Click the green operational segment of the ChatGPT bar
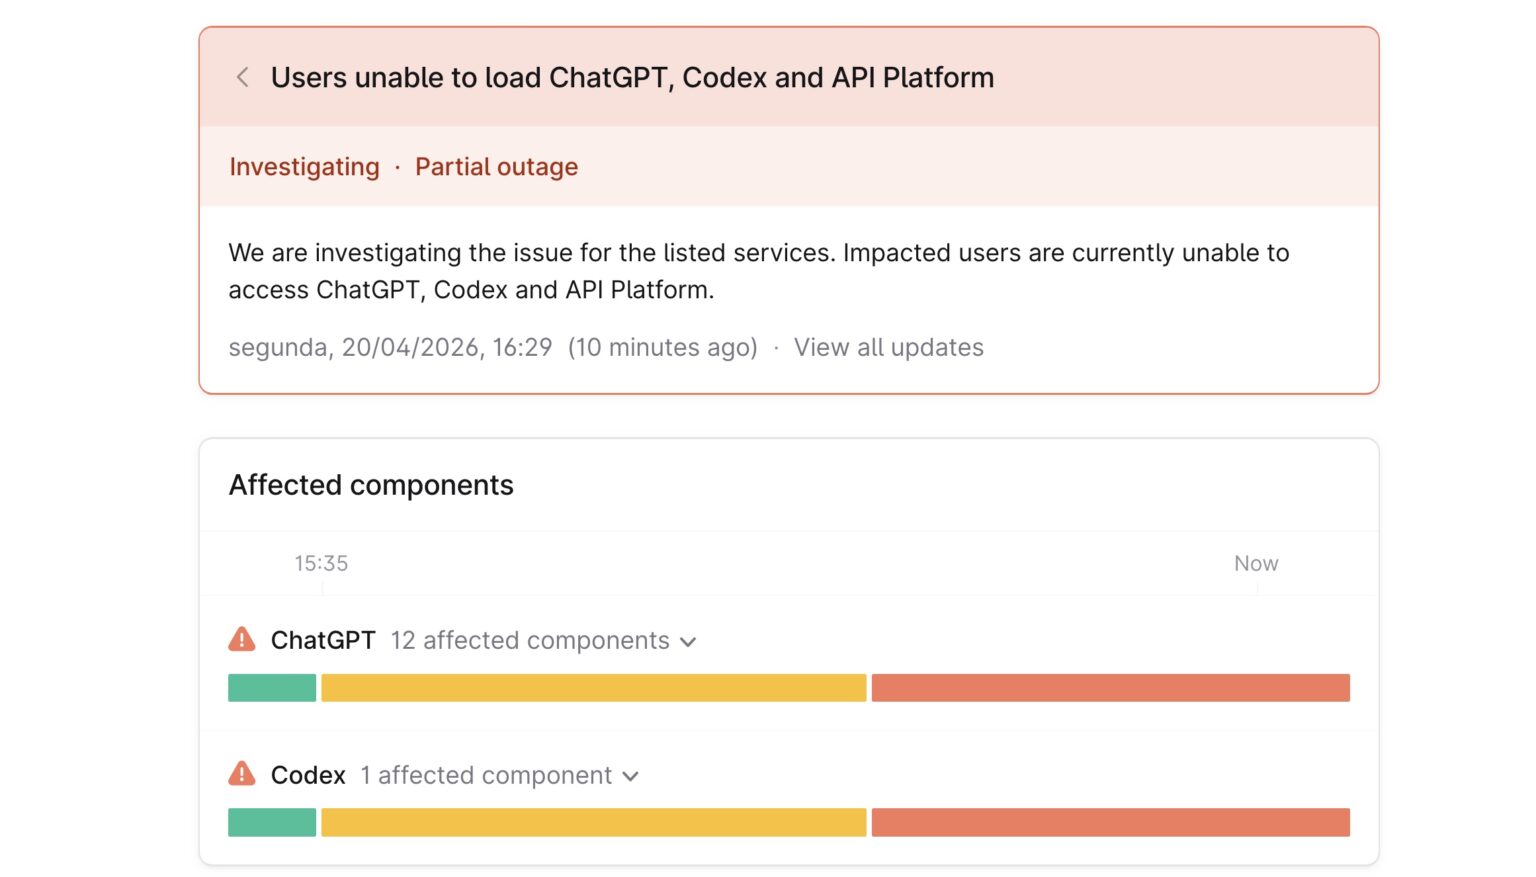Screen dimensions: 1536x877 pos(272,687)
